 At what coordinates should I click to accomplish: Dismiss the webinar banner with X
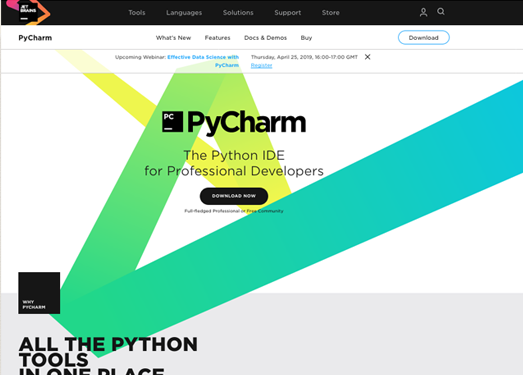point(367,57)
